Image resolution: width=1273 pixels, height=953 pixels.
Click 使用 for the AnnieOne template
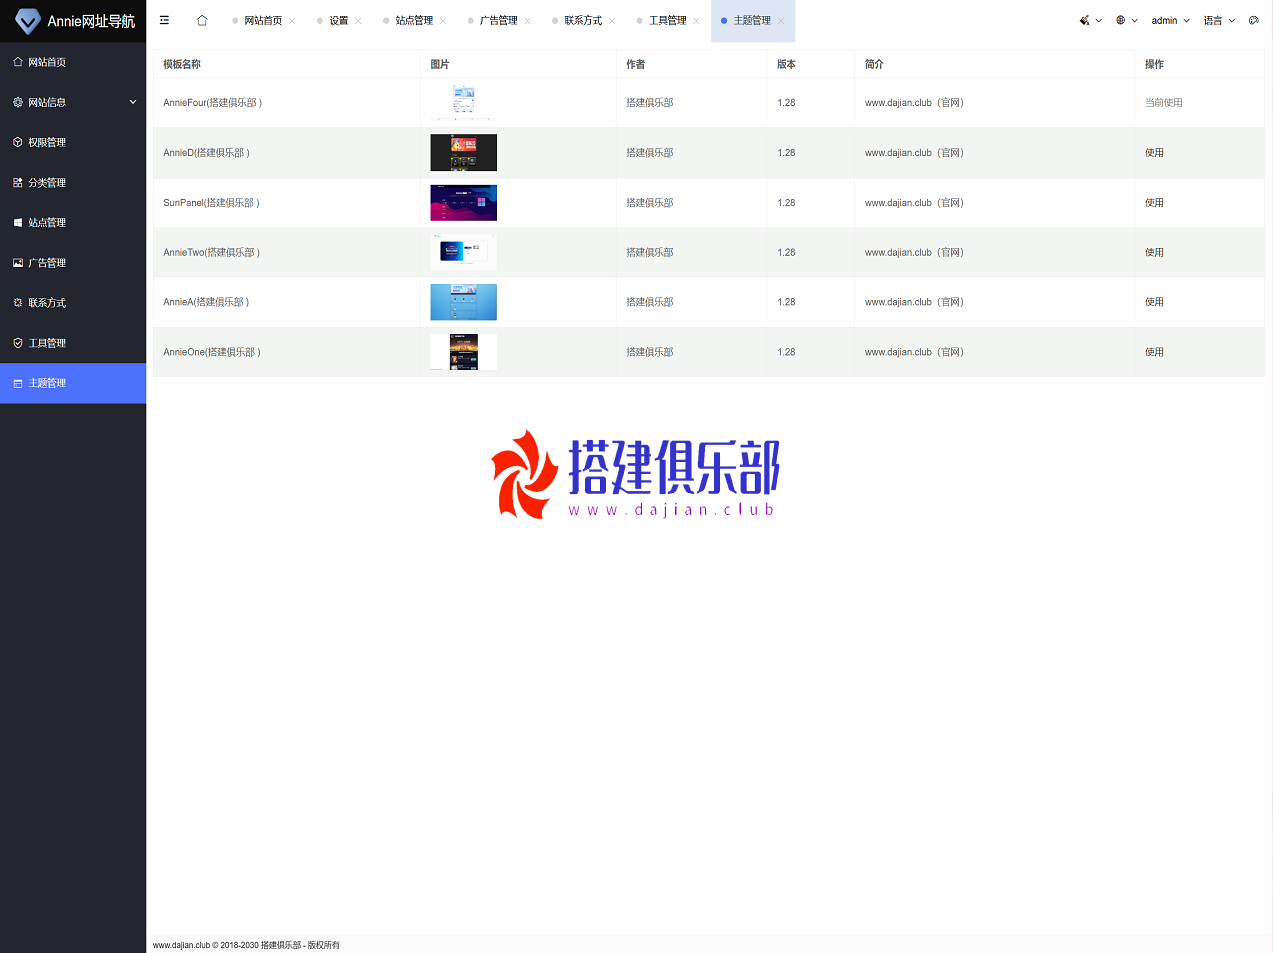(x=1154, y=352)
